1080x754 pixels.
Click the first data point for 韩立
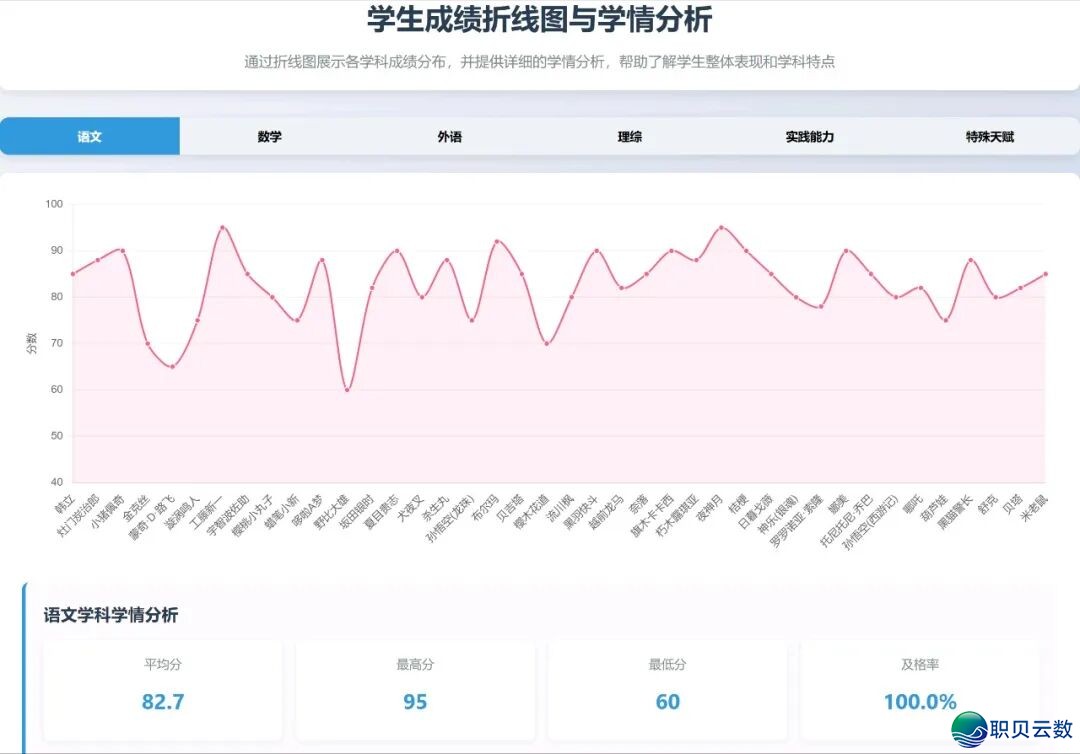pyautogui.click(x=71, y=272)
